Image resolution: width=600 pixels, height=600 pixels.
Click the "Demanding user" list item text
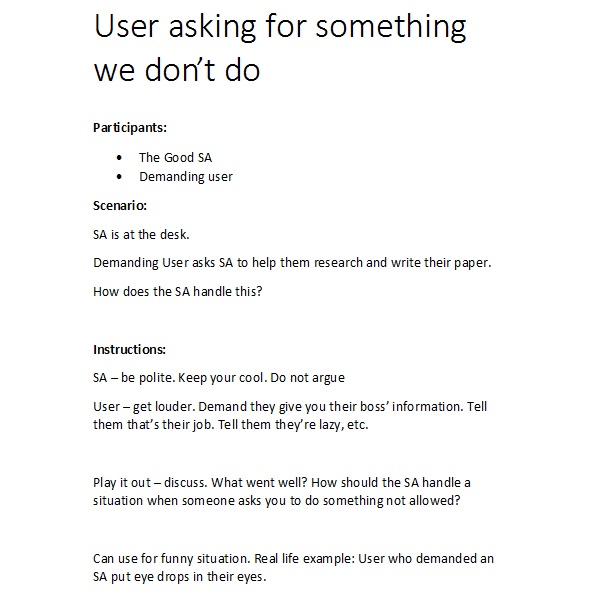point(186,177)
